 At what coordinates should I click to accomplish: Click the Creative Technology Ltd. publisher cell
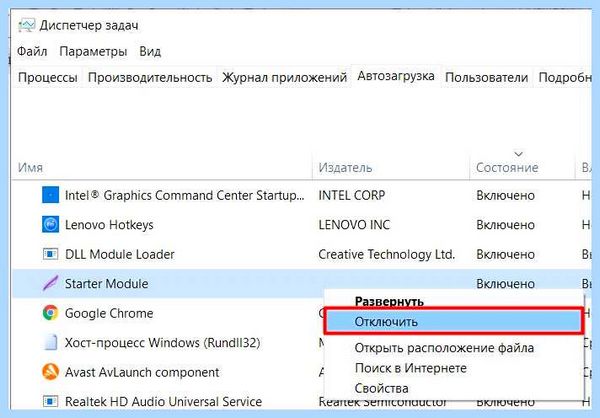tap(386, 254)
